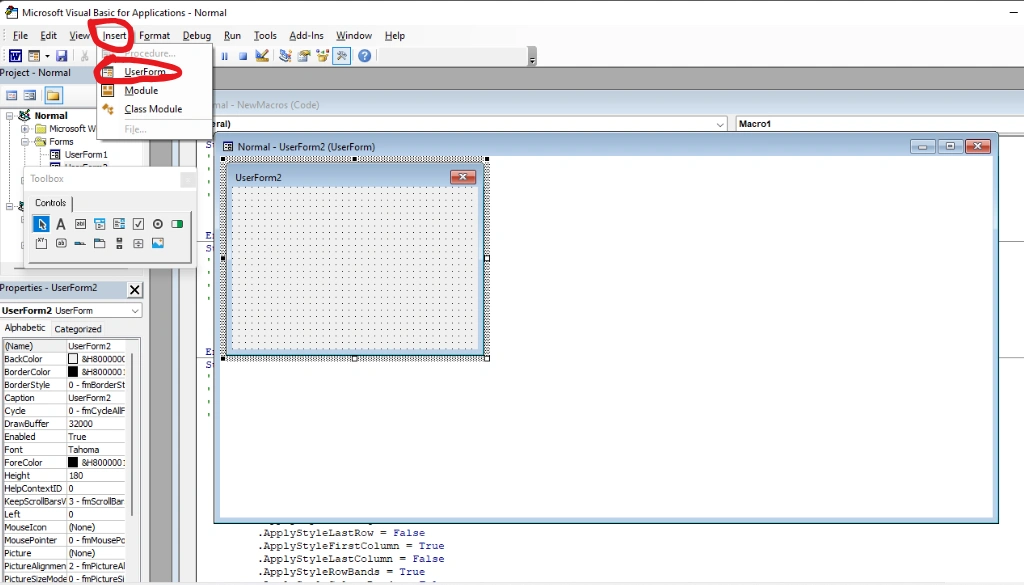Open the Window menu
1024x585 pixels.
354,35
